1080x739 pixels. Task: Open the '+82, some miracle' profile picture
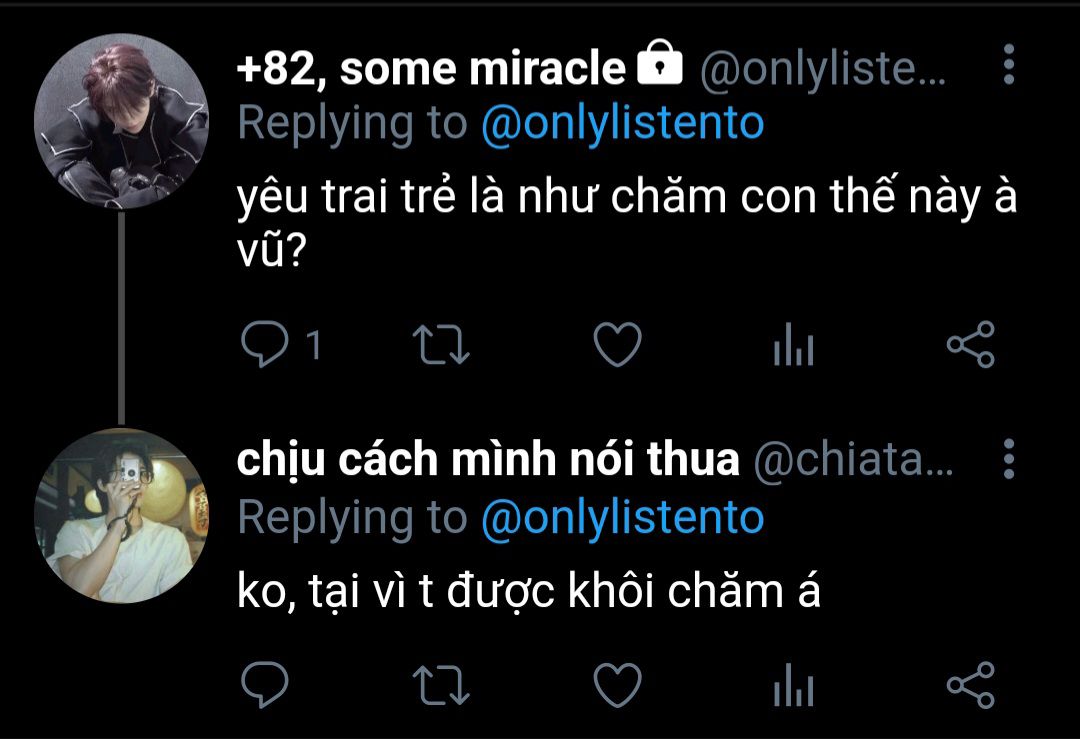[121, 121]
